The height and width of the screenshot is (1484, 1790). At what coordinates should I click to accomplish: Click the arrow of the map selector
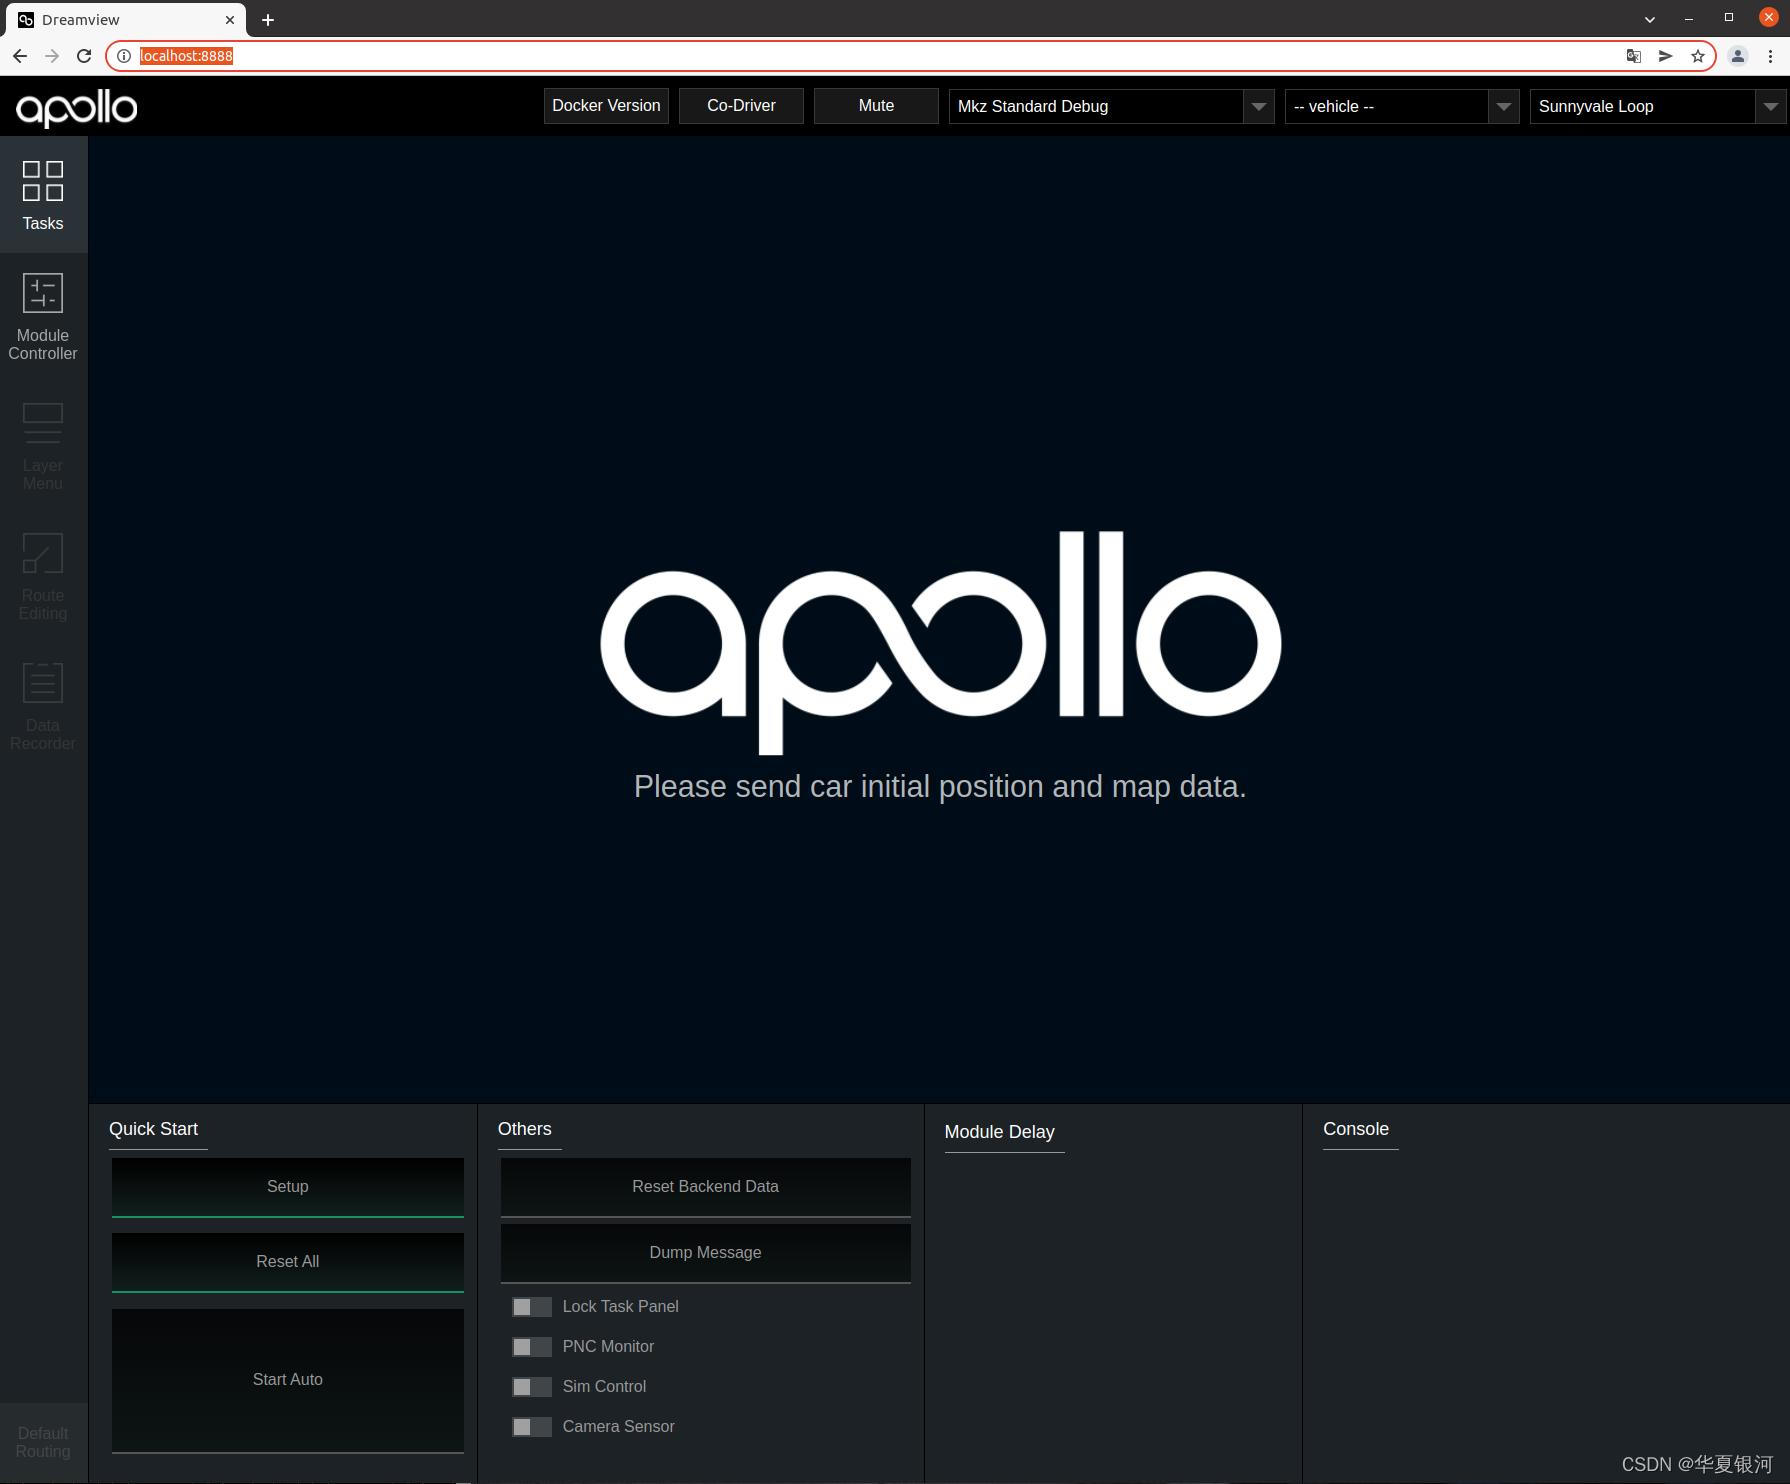coord(1770,106)
